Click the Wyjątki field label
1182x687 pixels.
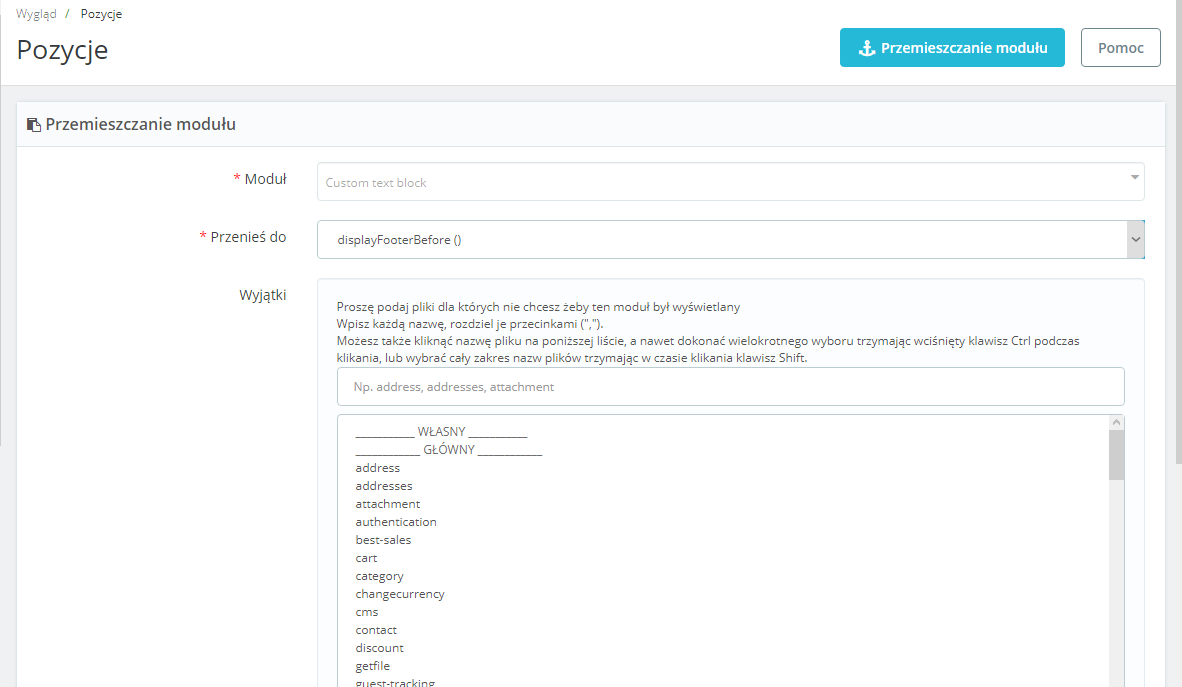[x=262, y=296]
